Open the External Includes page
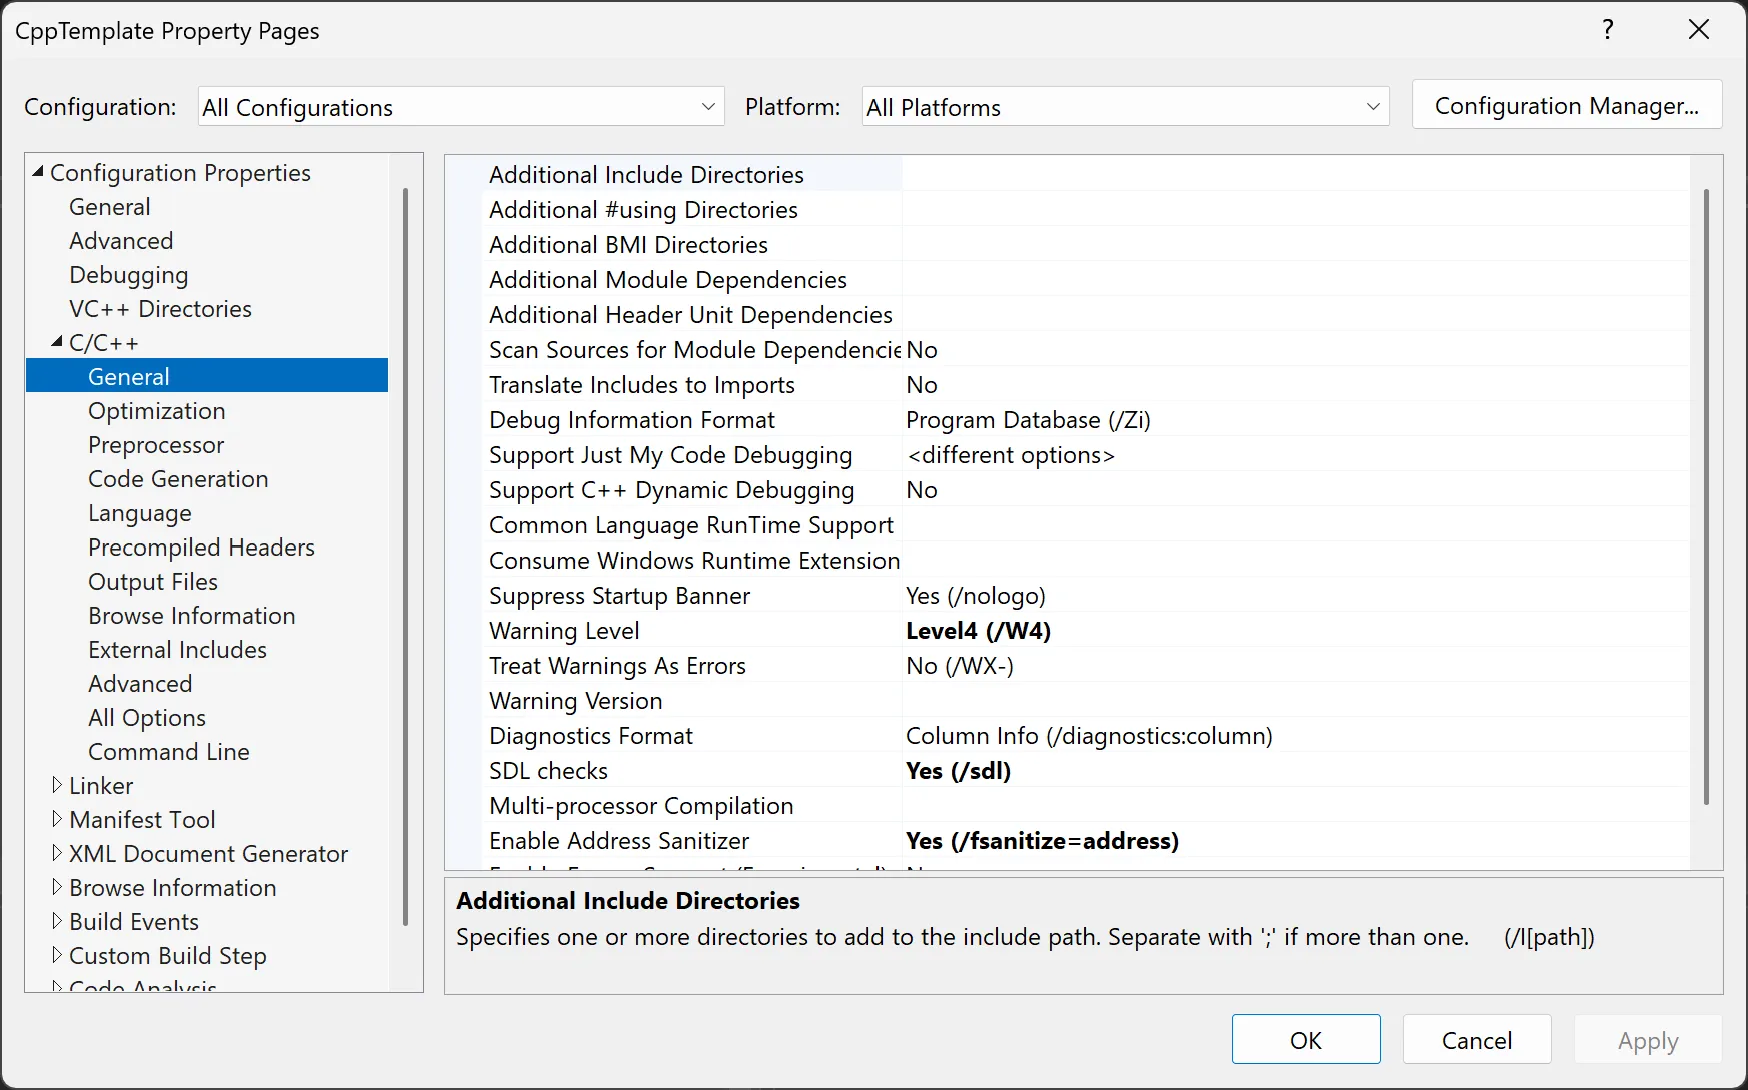The height and width of the screenshot is (1090, 1748). (177, 649)
